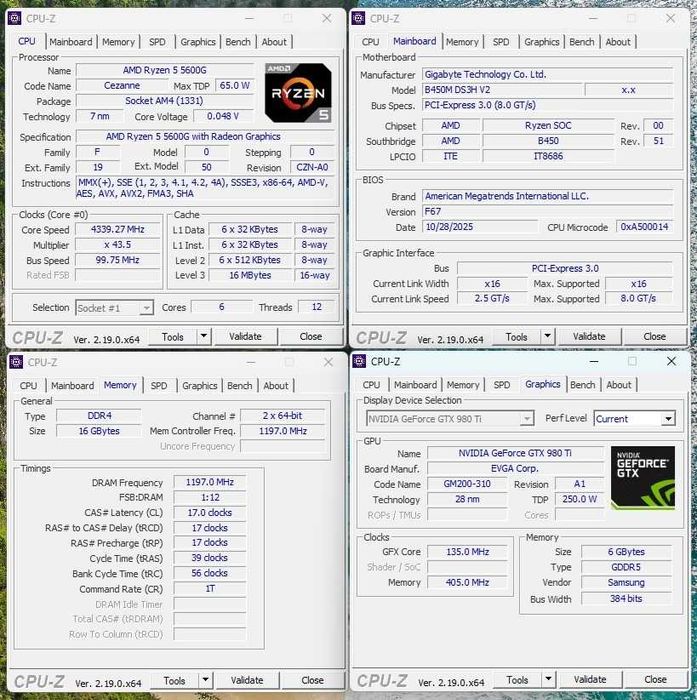Viewport: 697px width, 700px height.
Task: Click the Tools button in the Memory window
Action: click(x=174, y=680)
